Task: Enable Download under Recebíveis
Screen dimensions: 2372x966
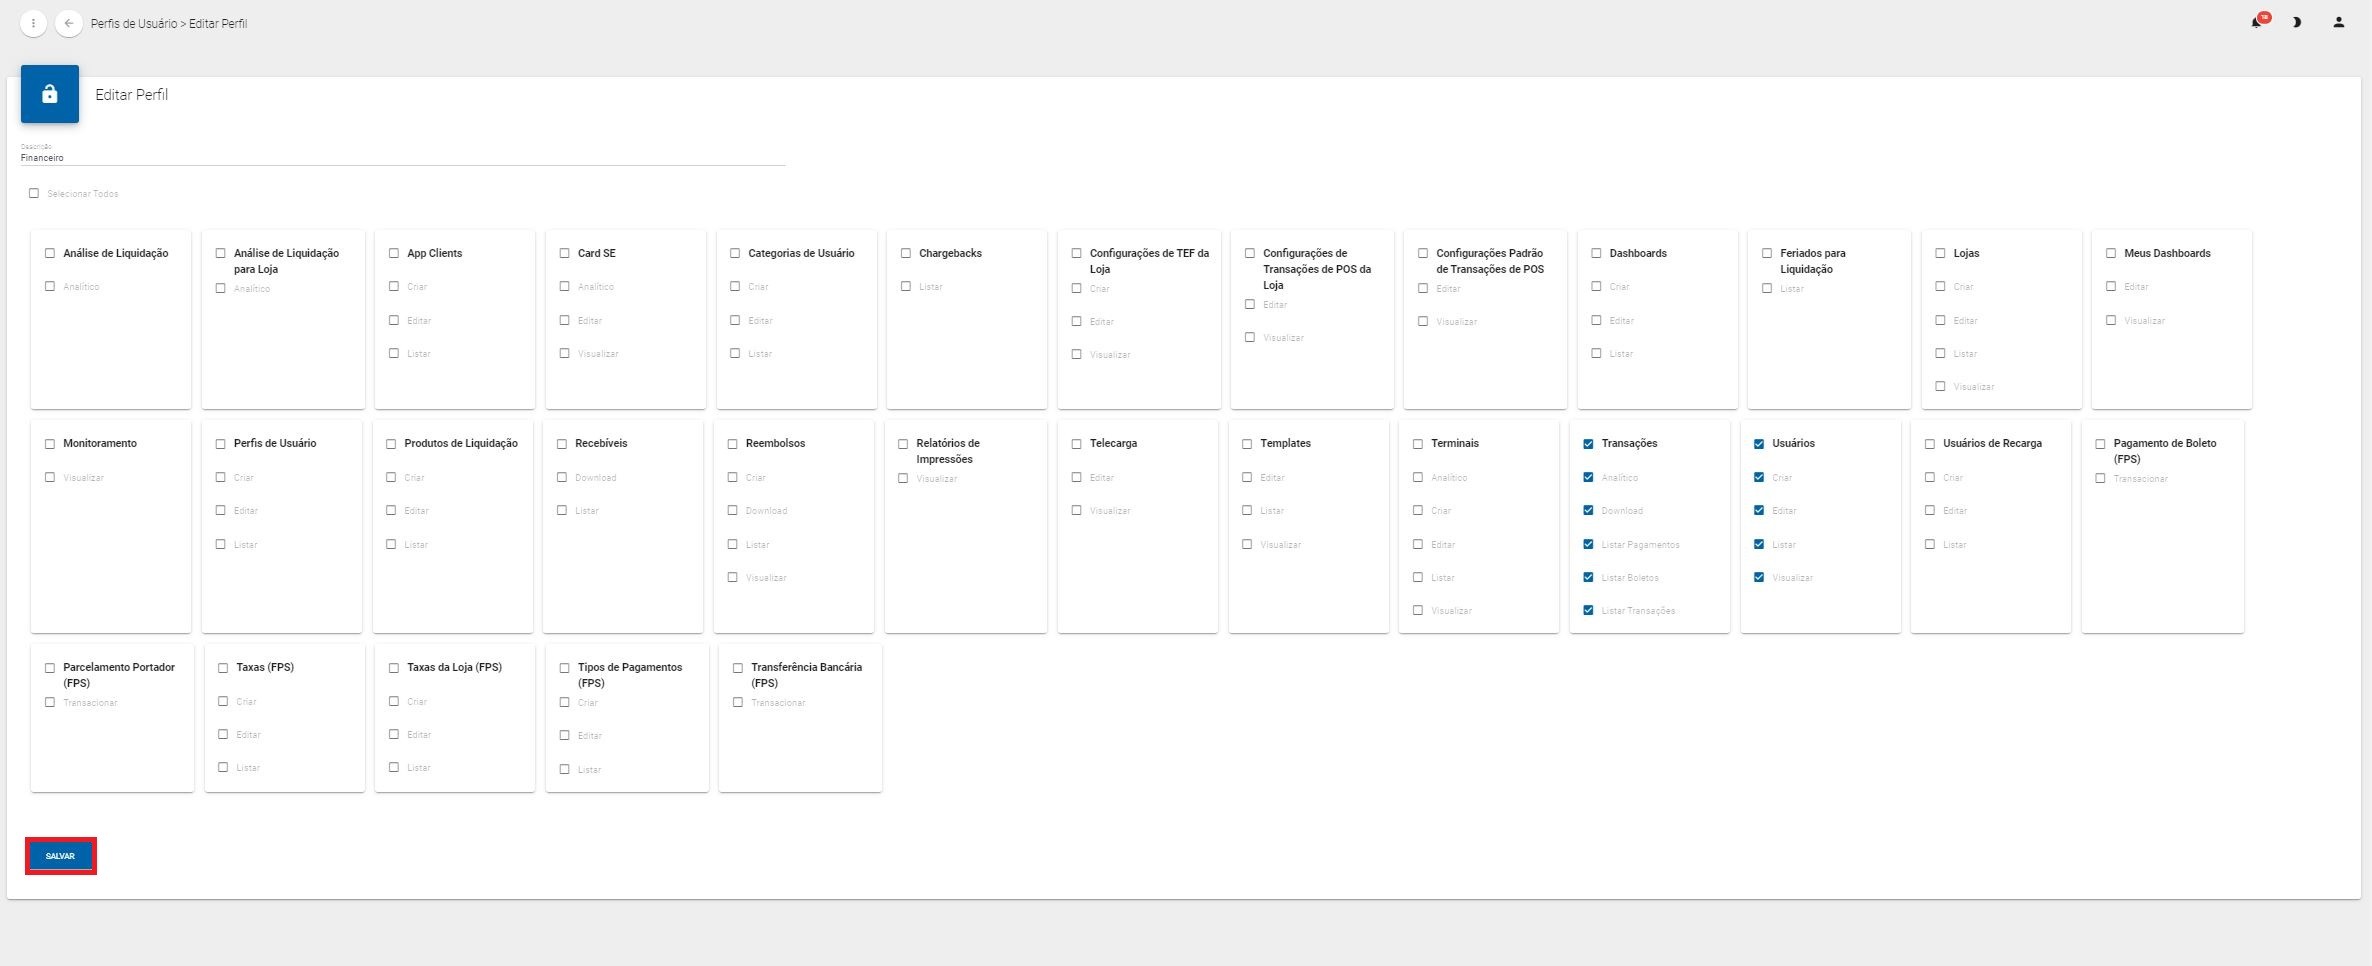Action: [x=562, y=478]
